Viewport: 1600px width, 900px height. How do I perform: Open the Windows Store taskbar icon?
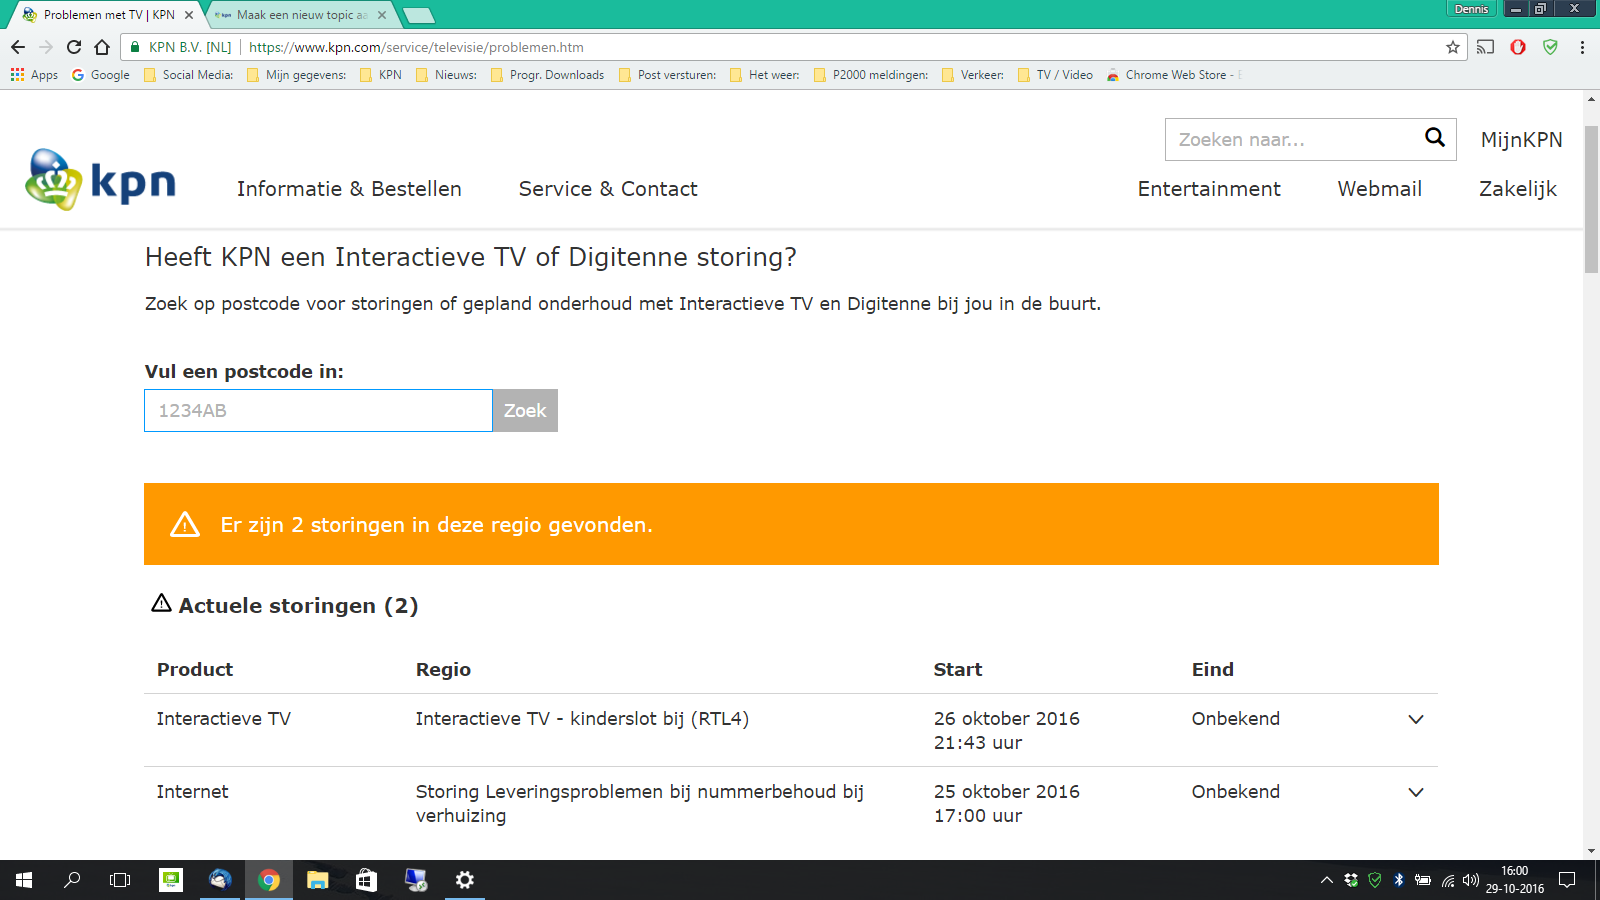[367, 880]
